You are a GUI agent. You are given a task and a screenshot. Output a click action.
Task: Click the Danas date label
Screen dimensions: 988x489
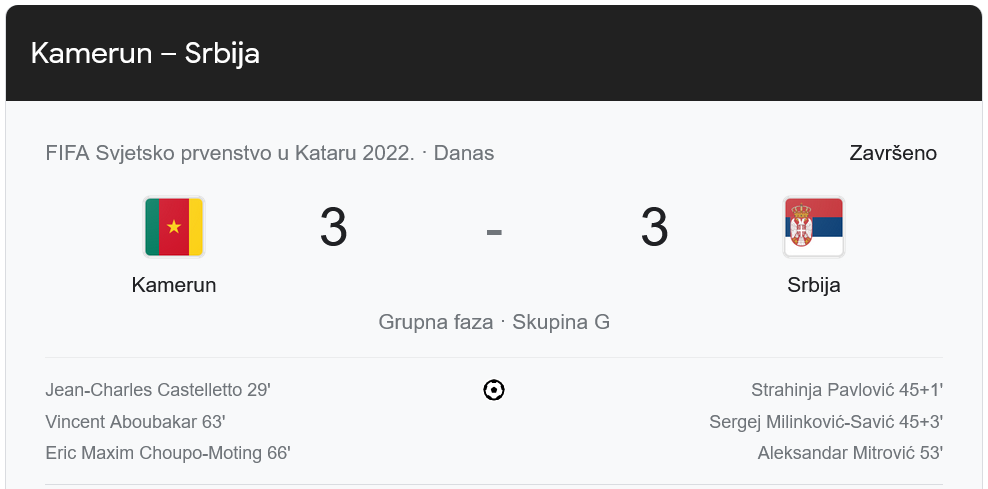click(x=464, y=153)
